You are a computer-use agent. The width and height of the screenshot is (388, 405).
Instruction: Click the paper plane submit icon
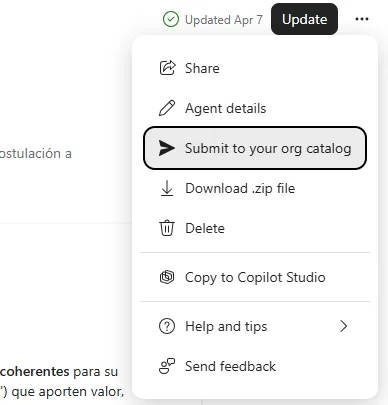tap(167, 148)
